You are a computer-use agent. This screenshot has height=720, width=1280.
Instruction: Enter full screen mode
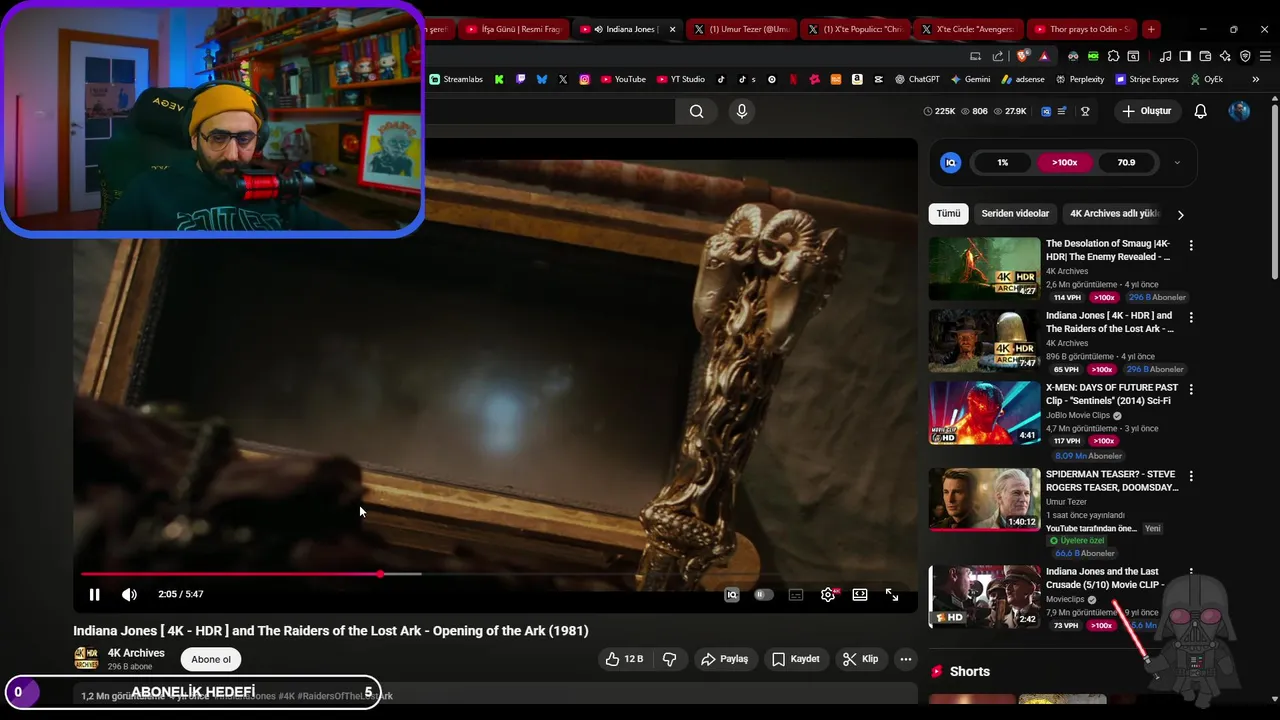coord(892,594)
